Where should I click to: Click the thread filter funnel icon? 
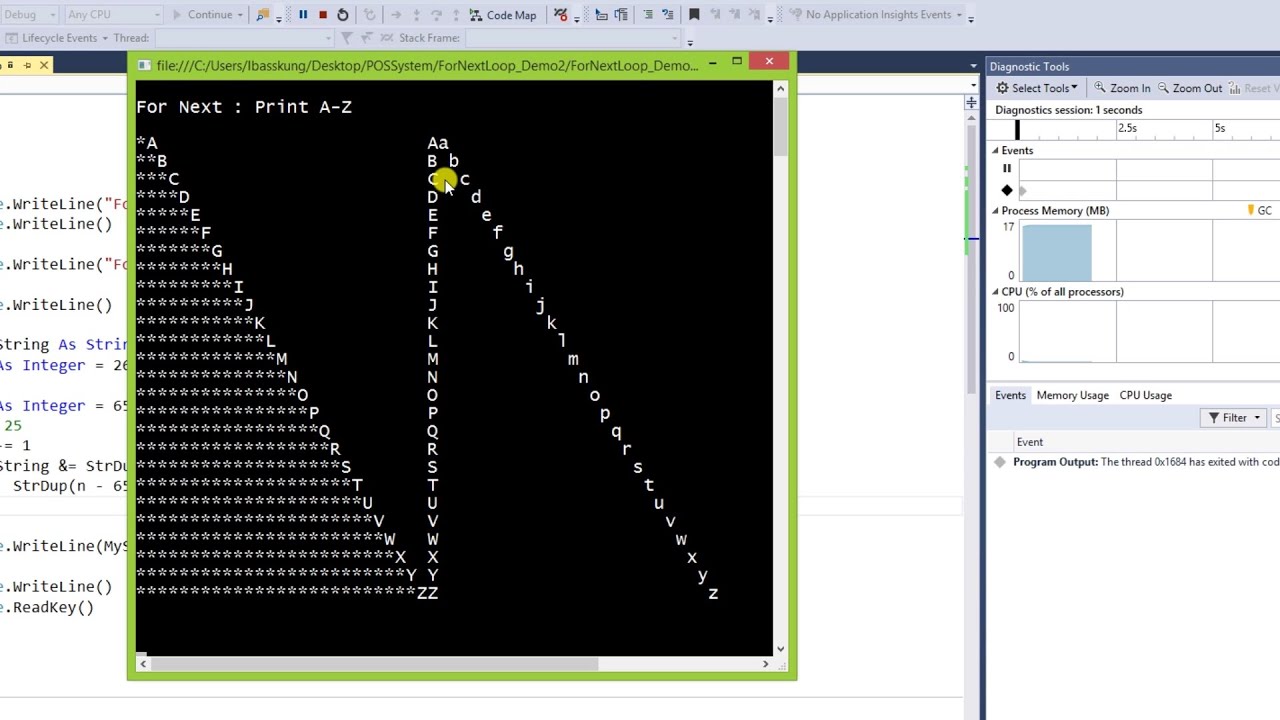point(347,38)
